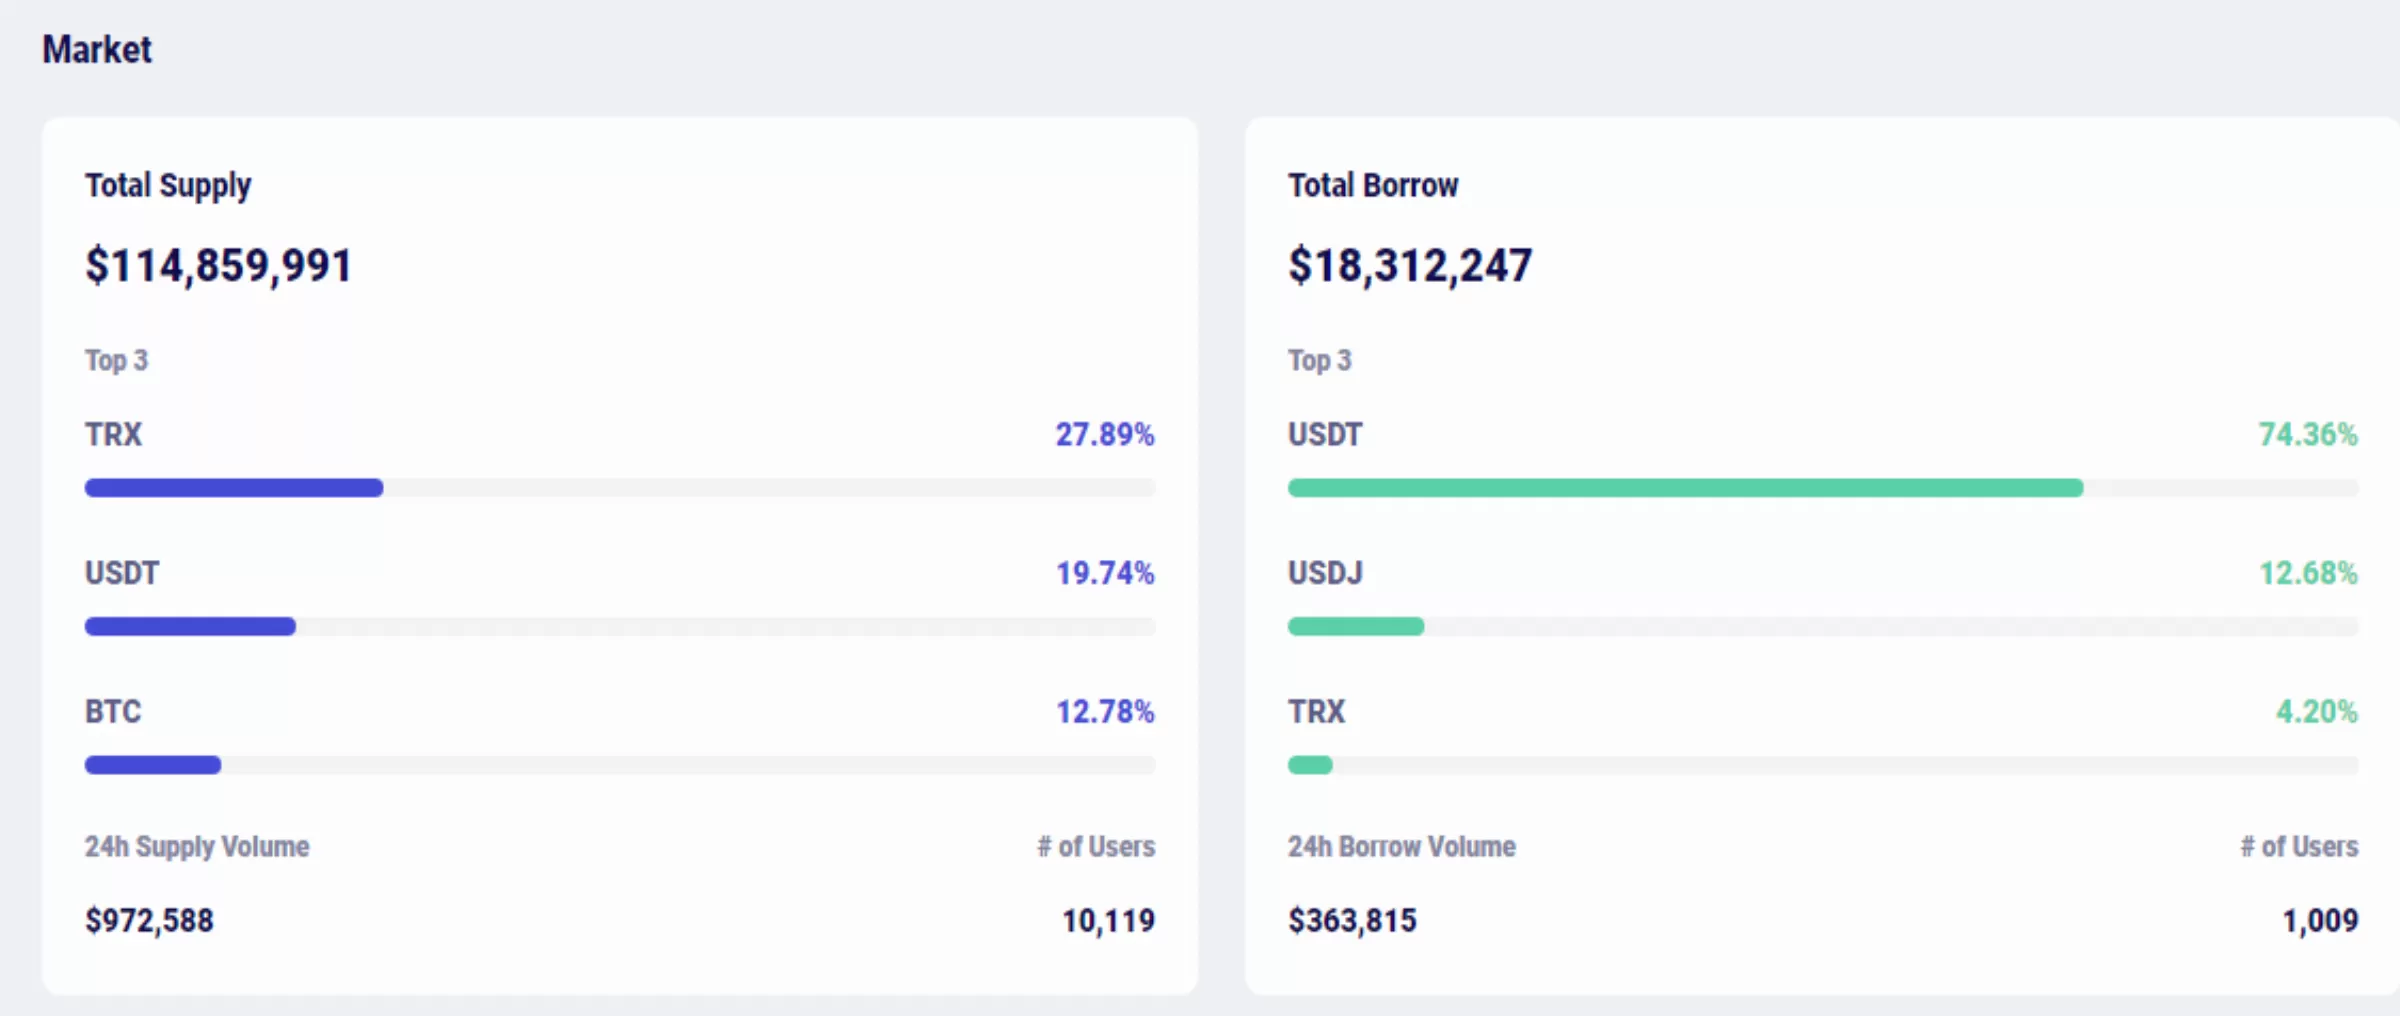The height and width of the screenshot is (1016, 2400).
Task: Click the USDJ borrow progress bar
Action: point(1823,626)
